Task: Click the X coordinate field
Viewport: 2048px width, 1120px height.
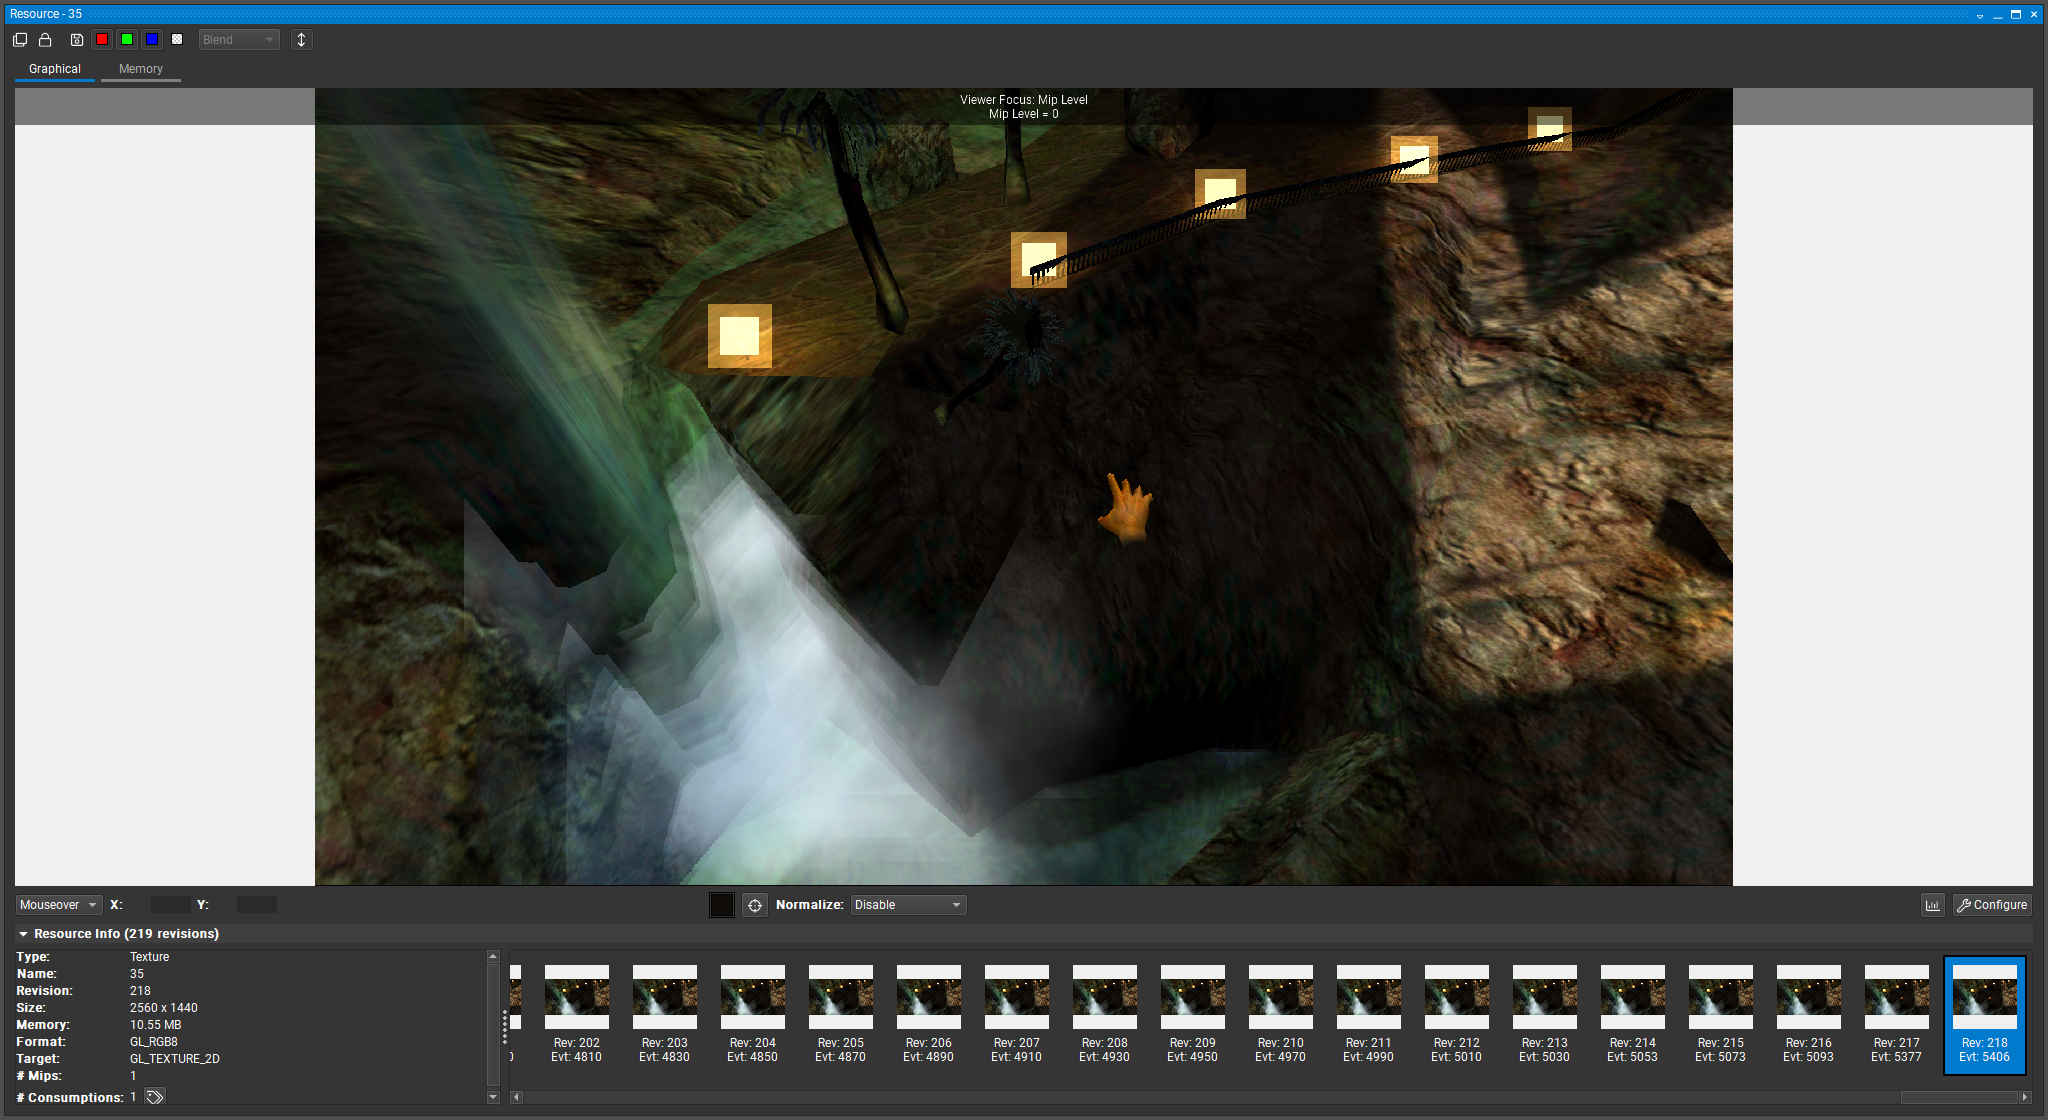Action: (170, 905)
